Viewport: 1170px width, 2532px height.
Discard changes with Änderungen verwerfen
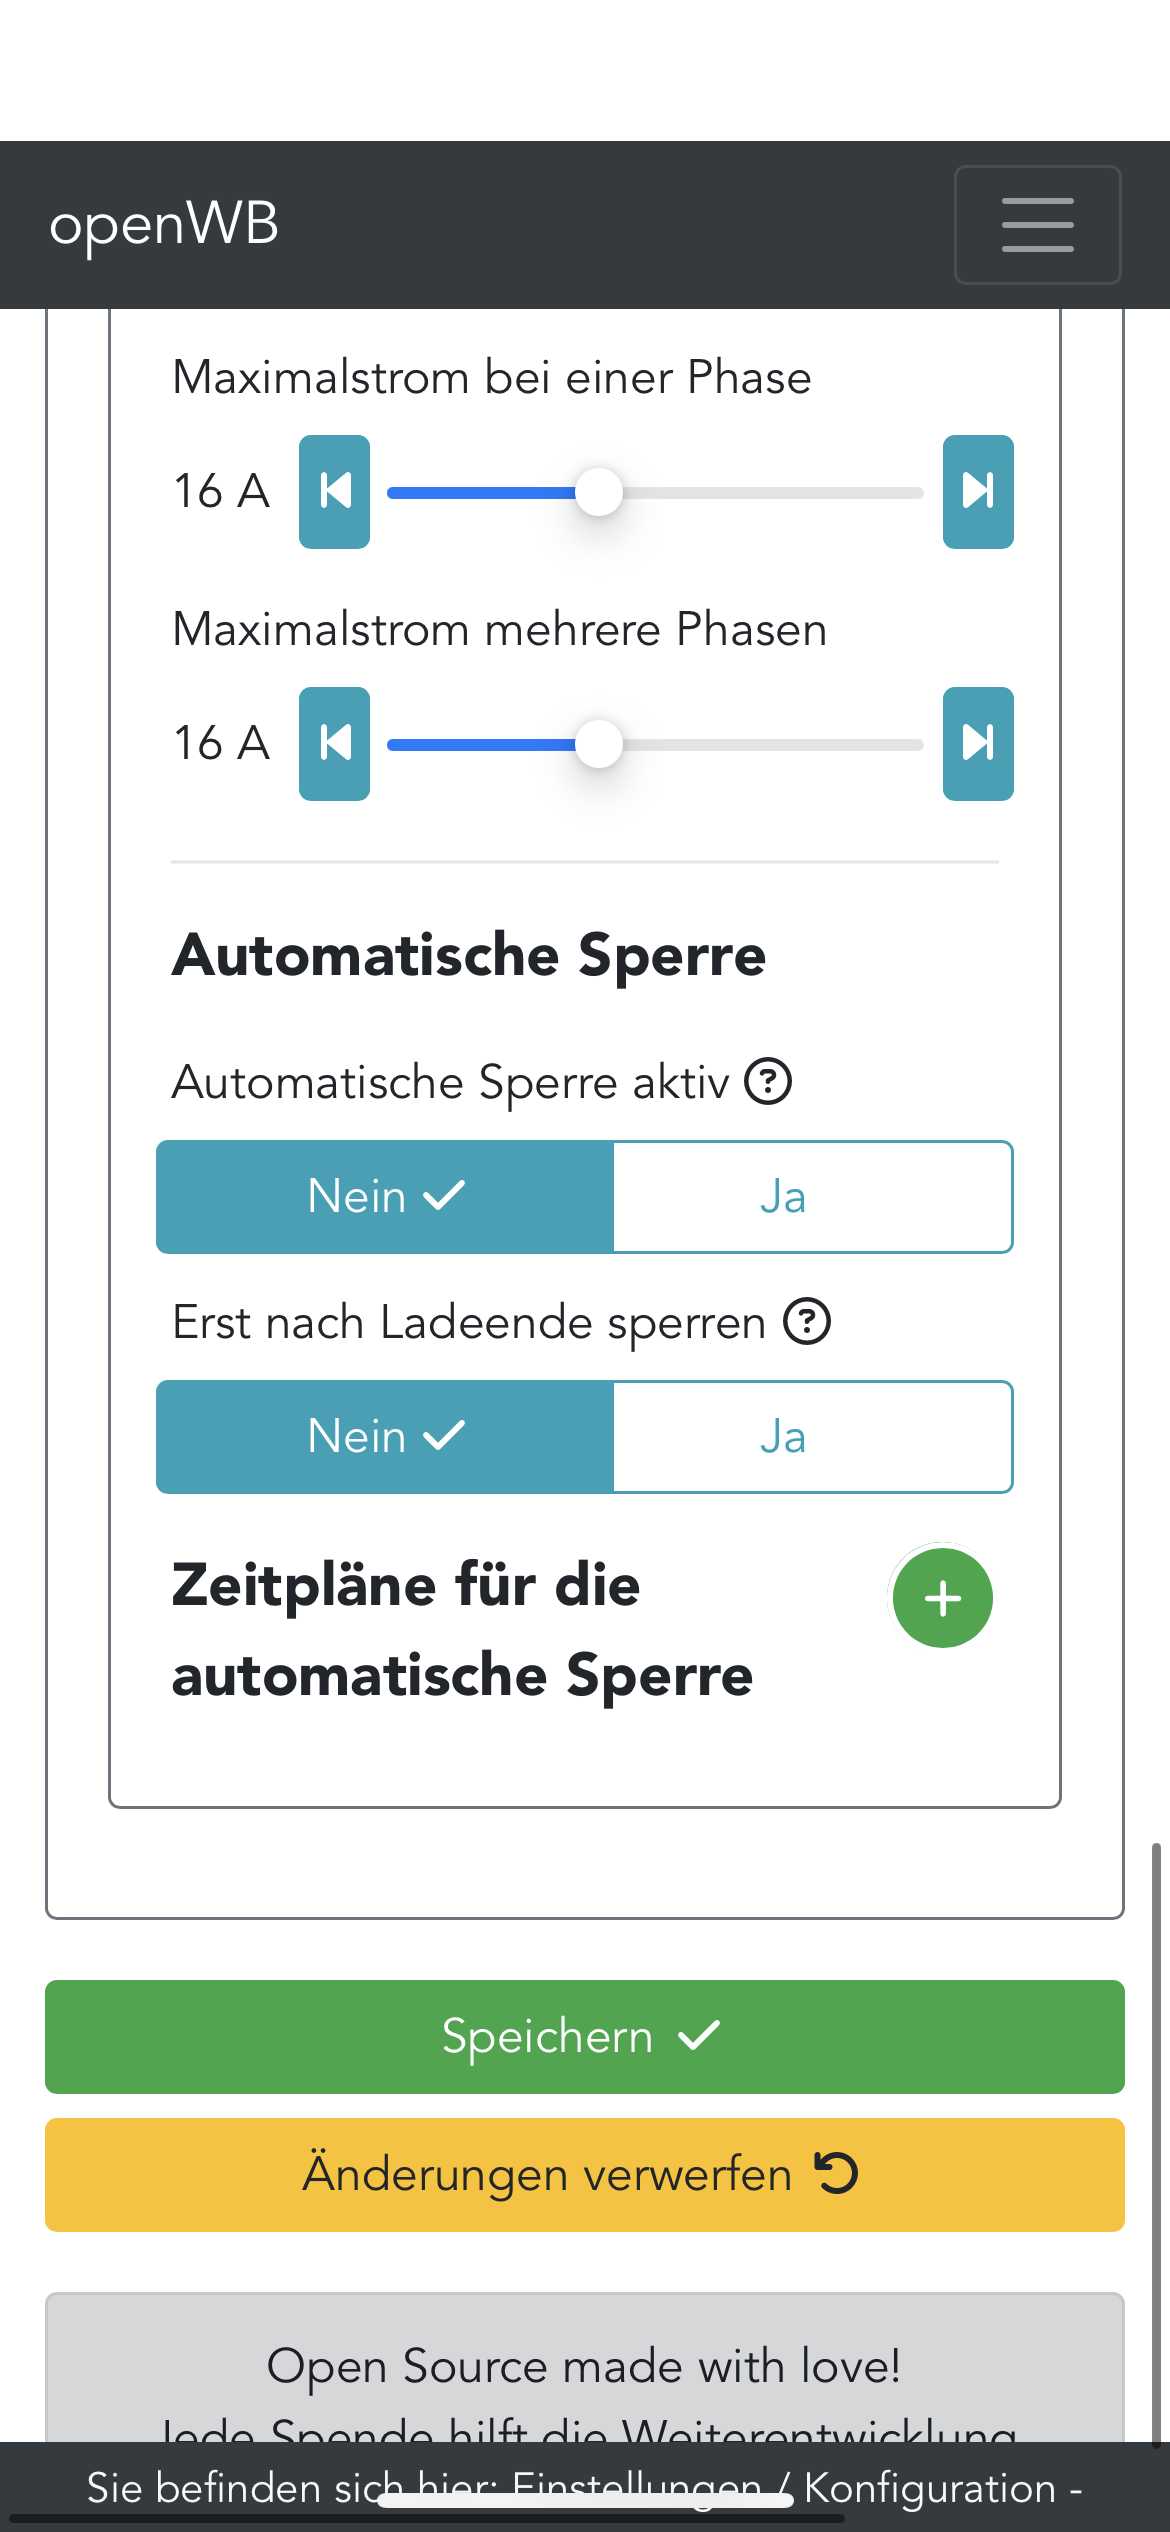(x=584, y=2175)
